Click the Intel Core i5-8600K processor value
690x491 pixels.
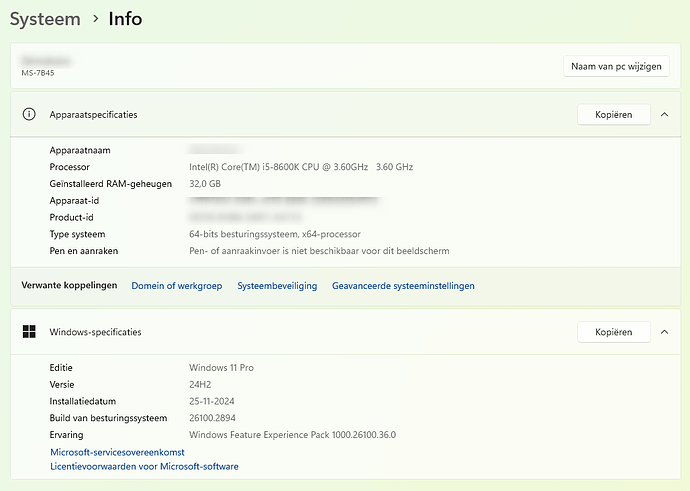click(x=301, y=167)
